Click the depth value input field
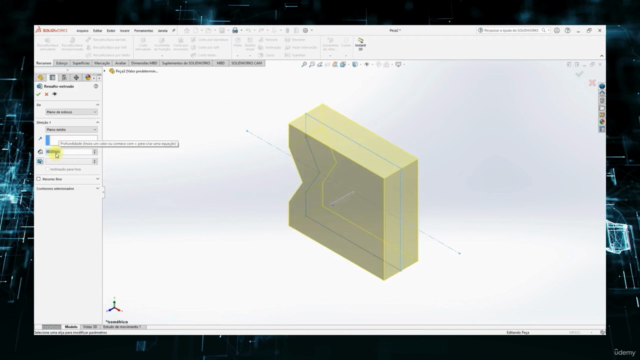The image size is (640, 360). [69, 151]
